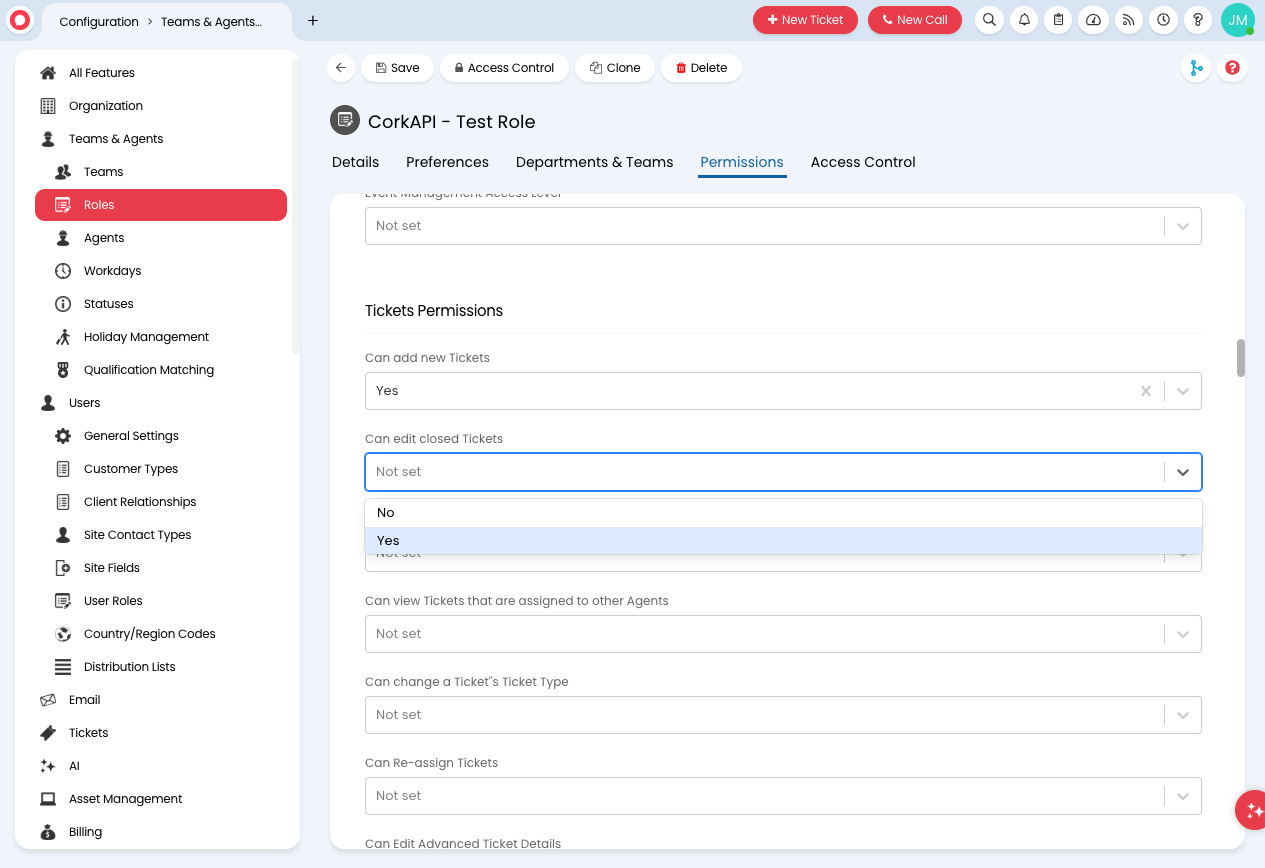1265x868 pixels.
Task: Choose No in the open dropdown
Action: pos(783,513)
